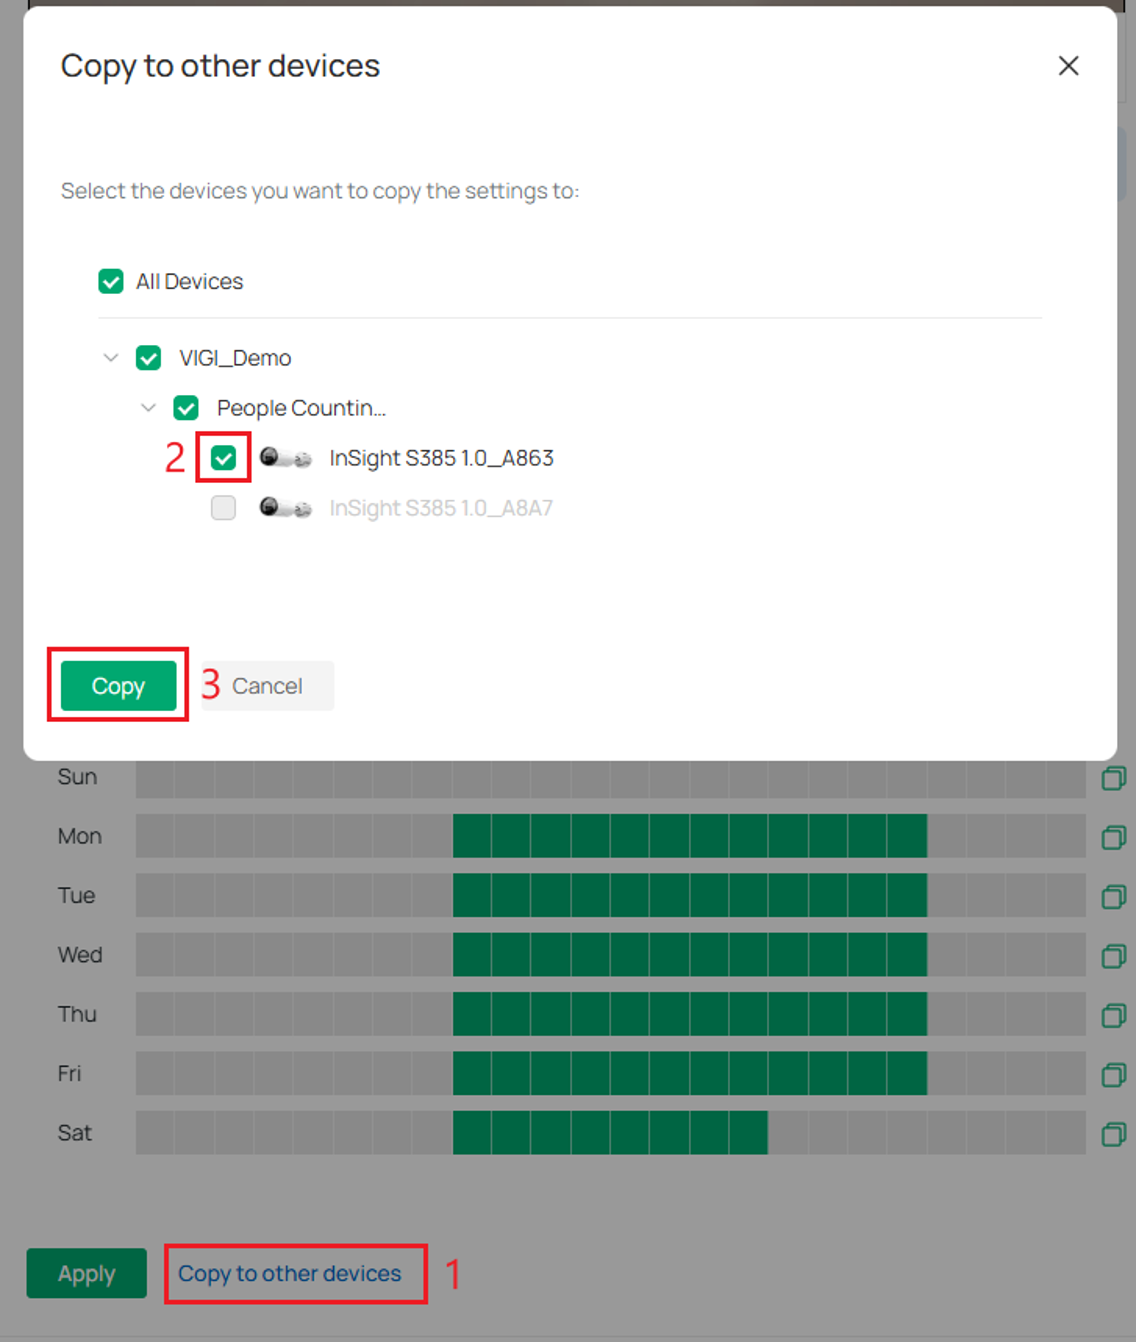Open the Copy to other devices link

coord(290,1273)
